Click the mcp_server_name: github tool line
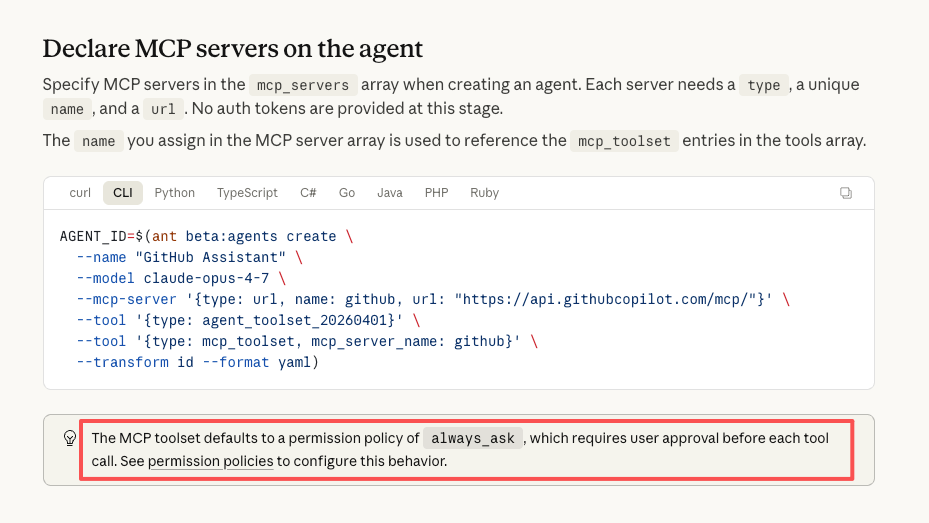The width and height of the screenshot is (929, 523). pos(307,341)
